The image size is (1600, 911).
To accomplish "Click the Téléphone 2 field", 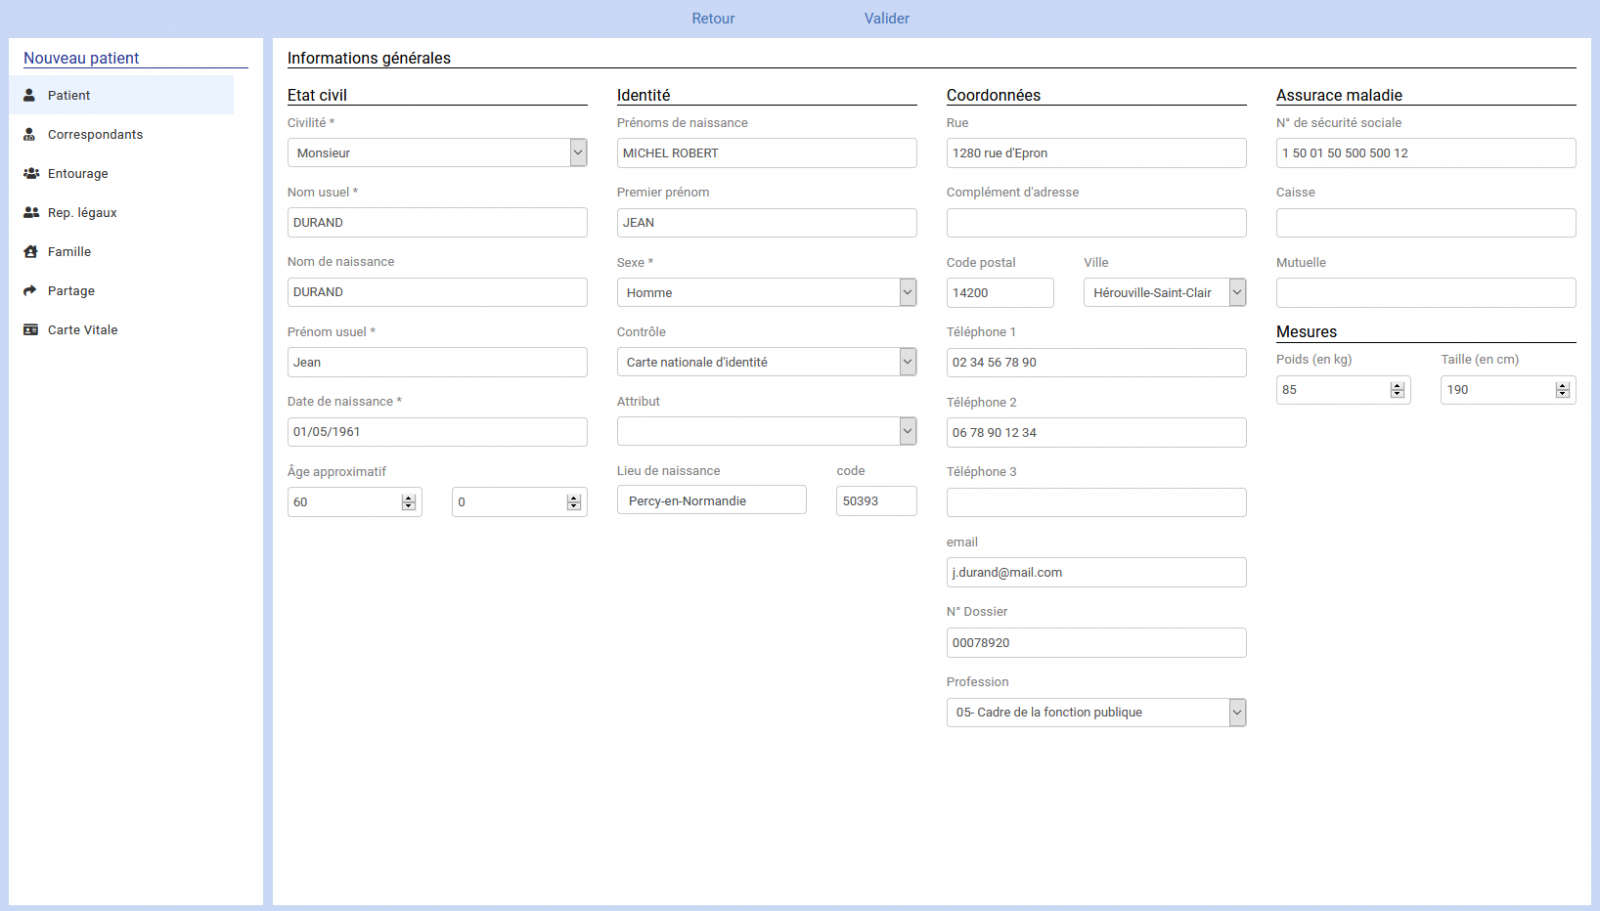I will [1096, 432].
